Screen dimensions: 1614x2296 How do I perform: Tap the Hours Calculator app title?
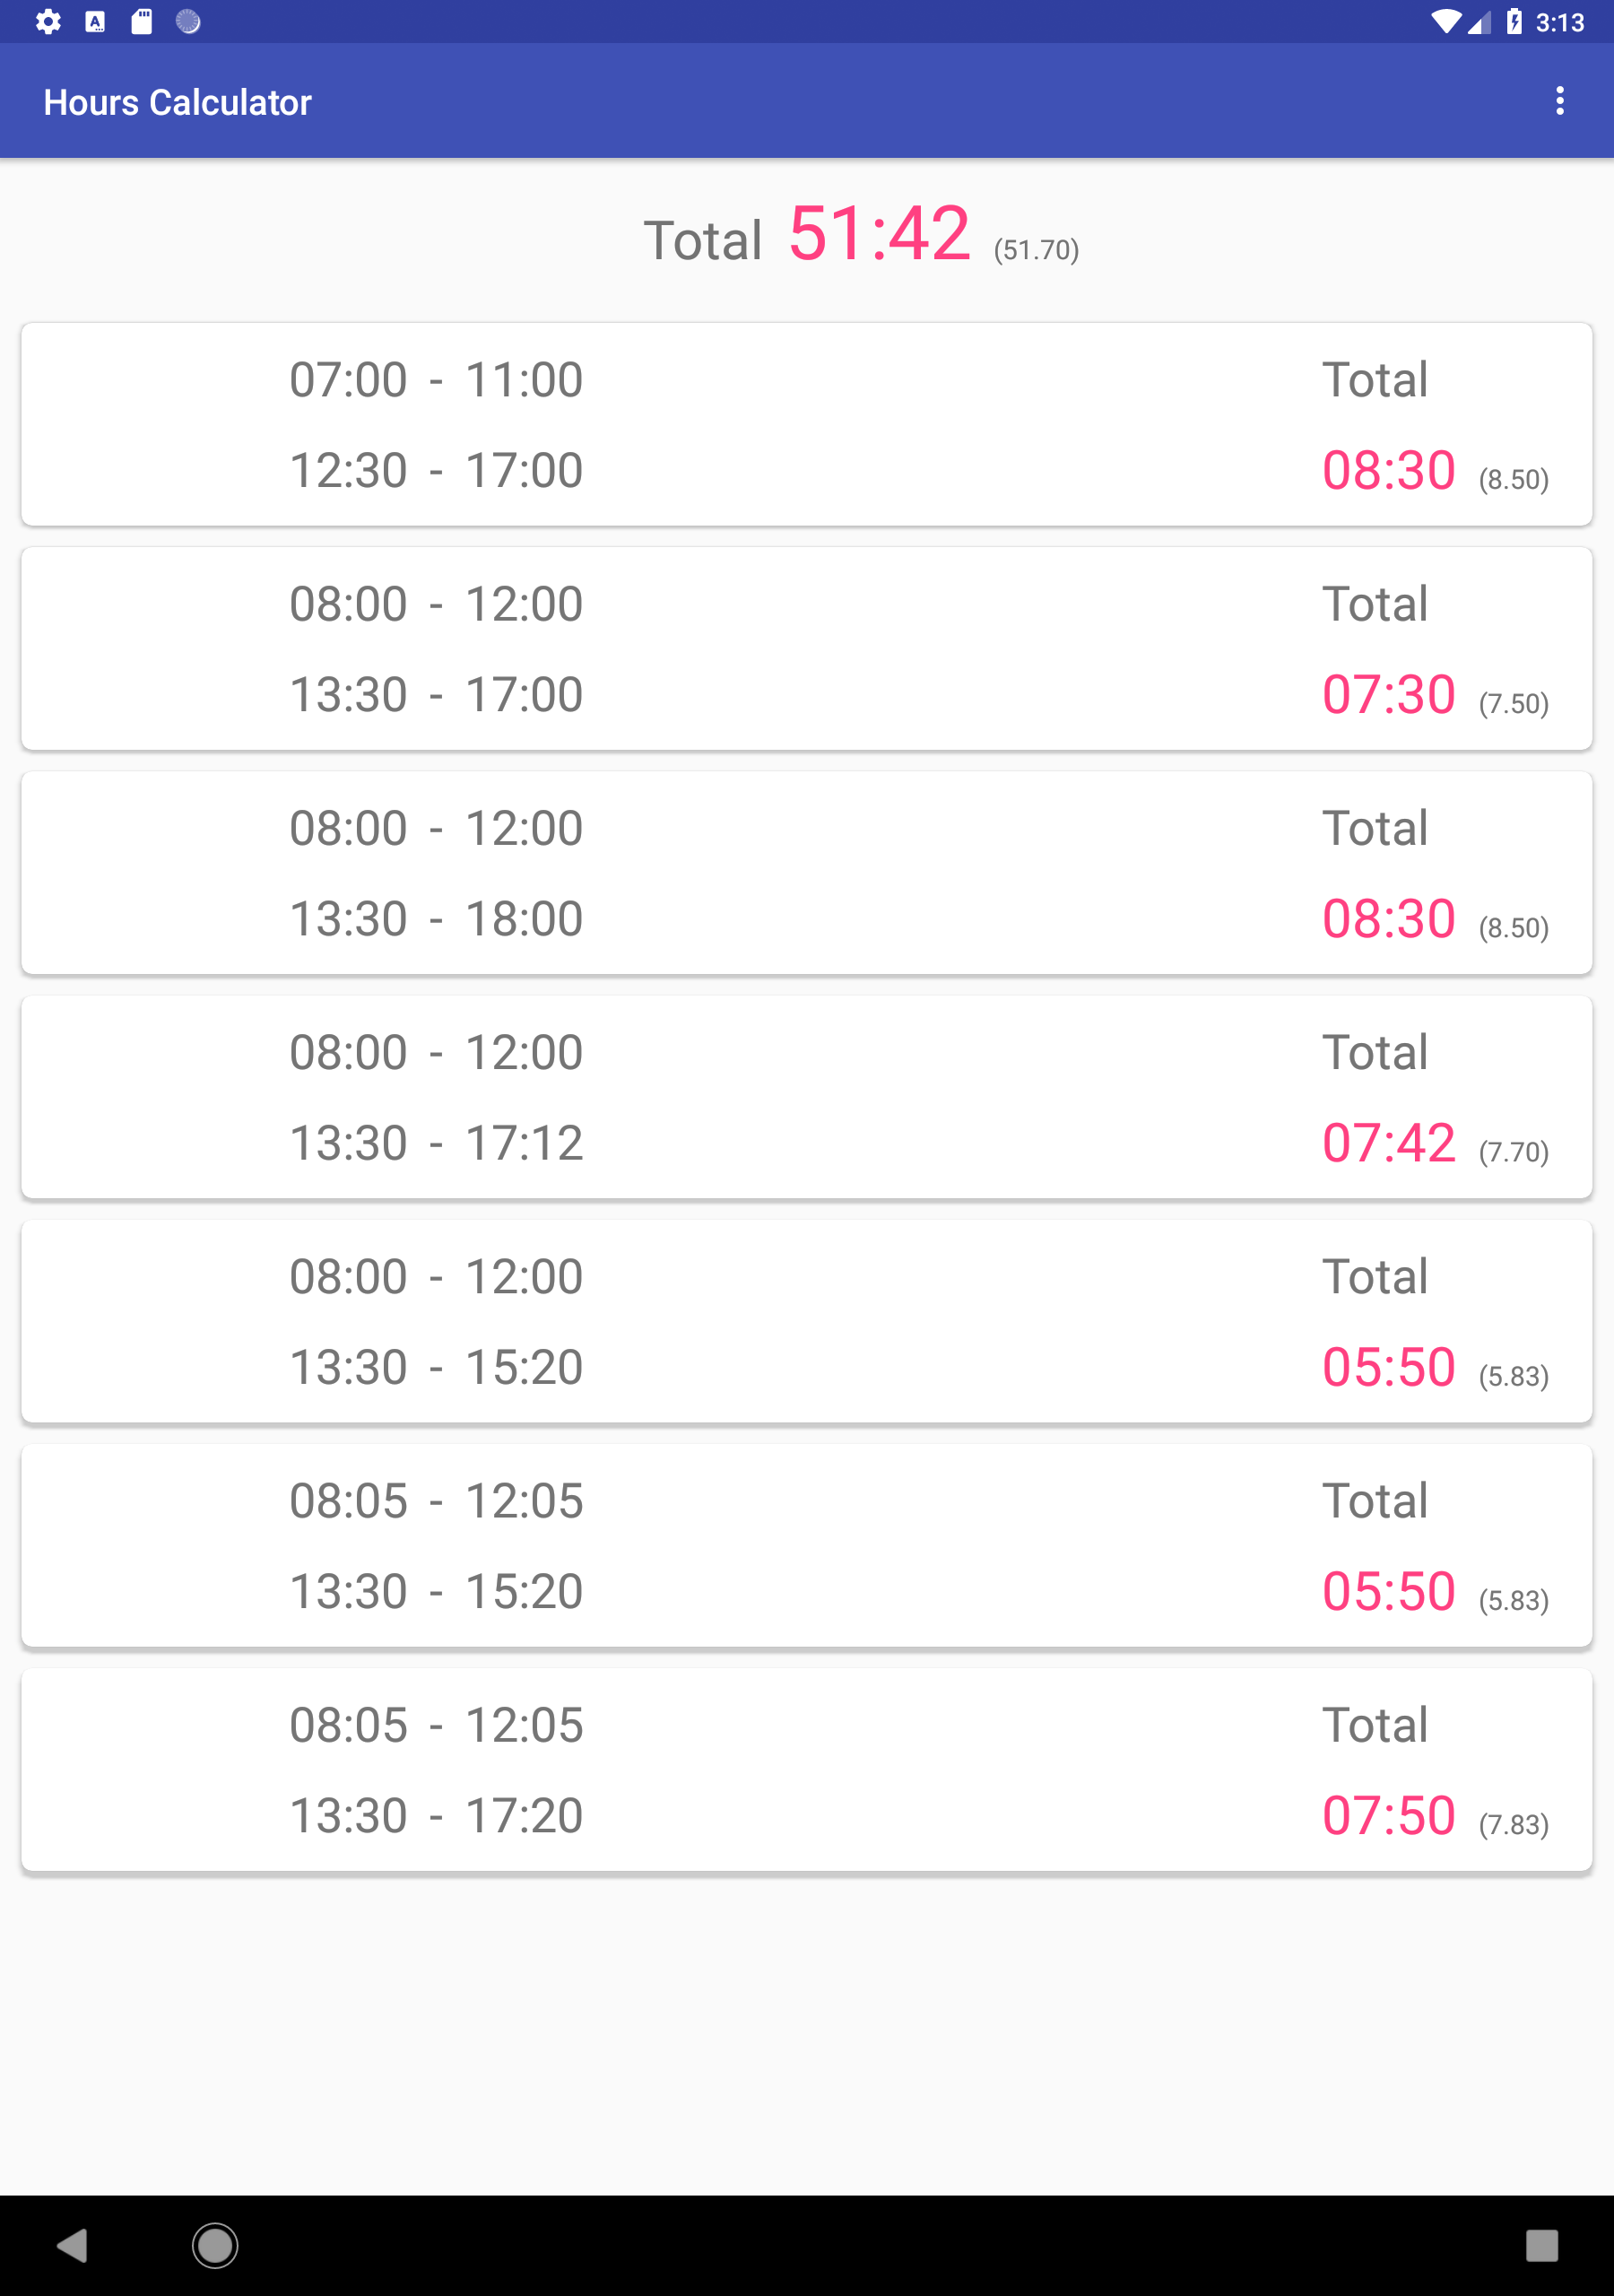(177, 102)
